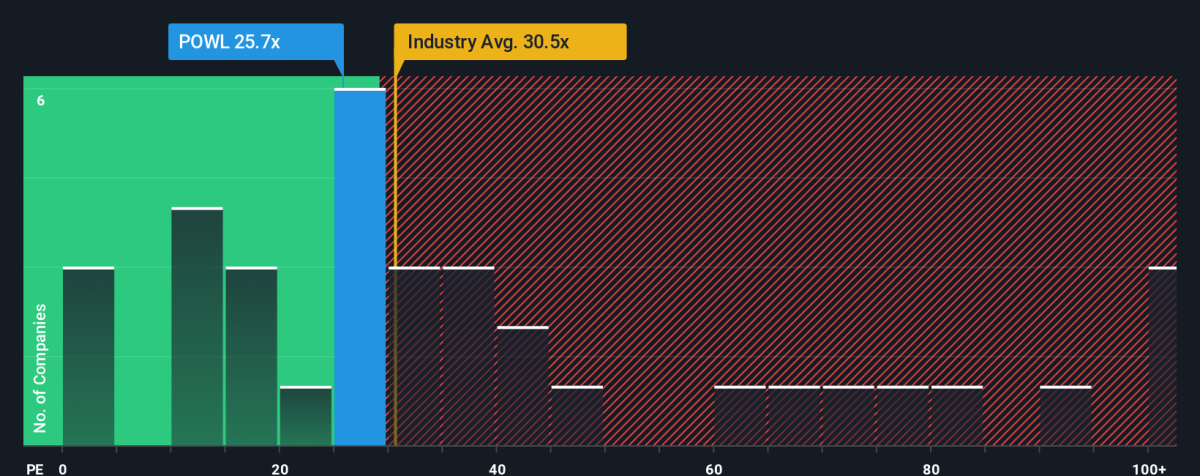Image resolution: width=1200 pixels, height=476 pixels.
Task: Select the bar directly right of the yellow line
Action: [414, 356]
